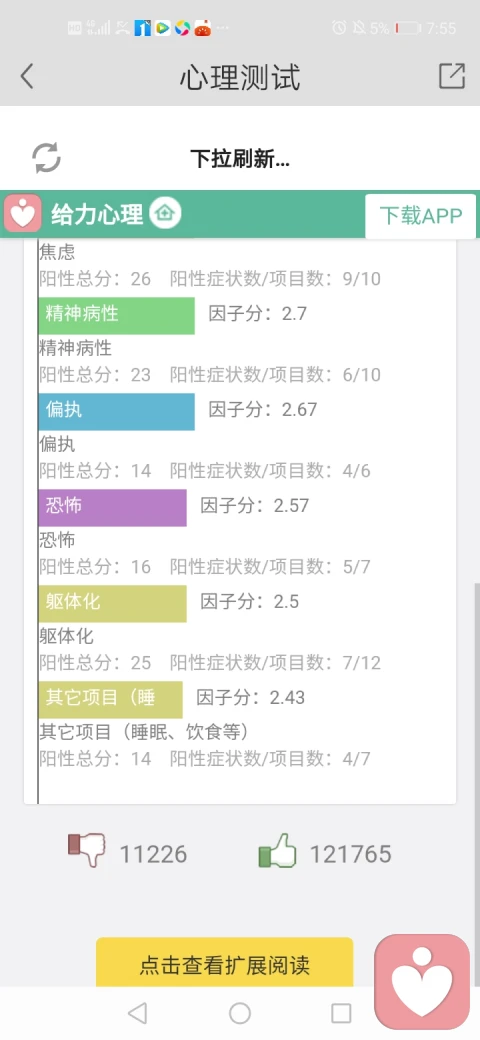This screenshot has height=1040, width=480.
Task: Tap the 给力心理 heart logo
Action: pyautogui.click(x=23, y=214)
